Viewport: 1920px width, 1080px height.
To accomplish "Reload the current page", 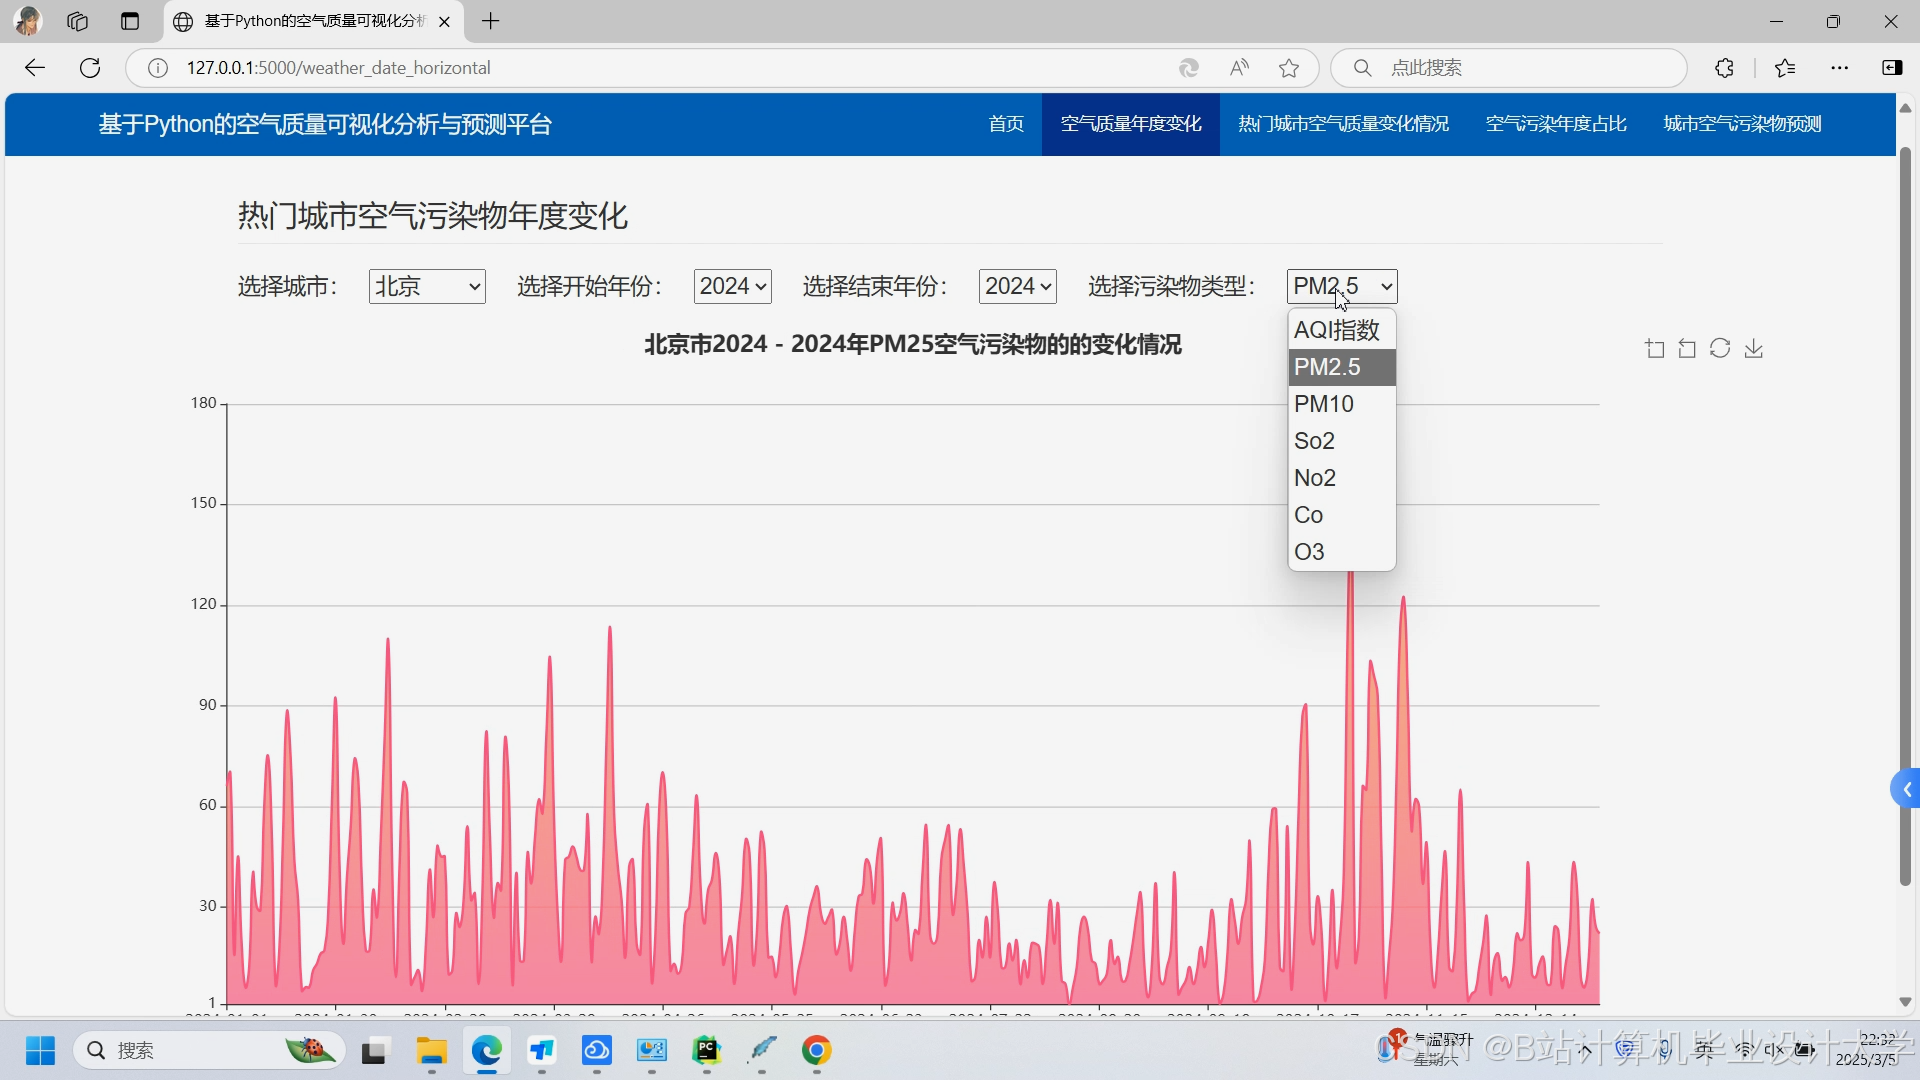I will click(90, 68).
